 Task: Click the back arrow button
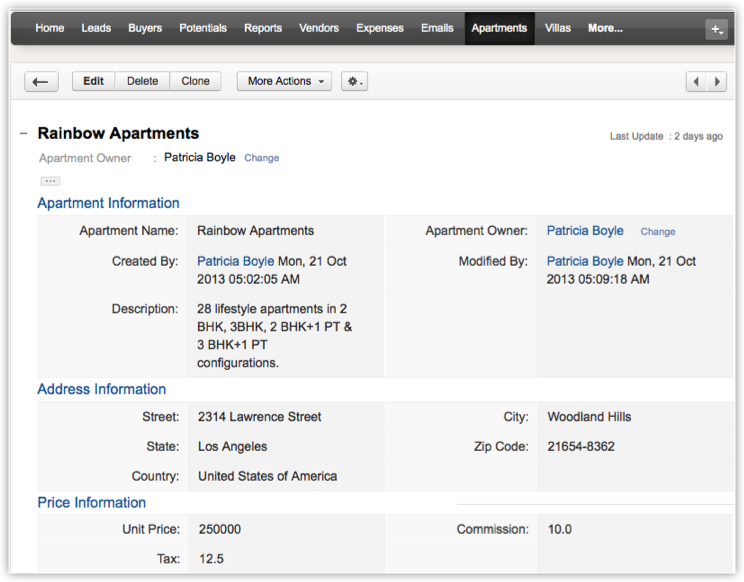[x=41, y=82]
